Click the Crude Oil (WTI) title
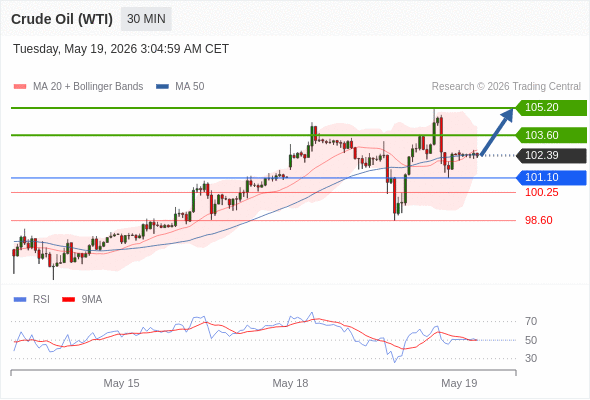Image resolution: width=590 pixels, height=400 pixels. (62, 19)
